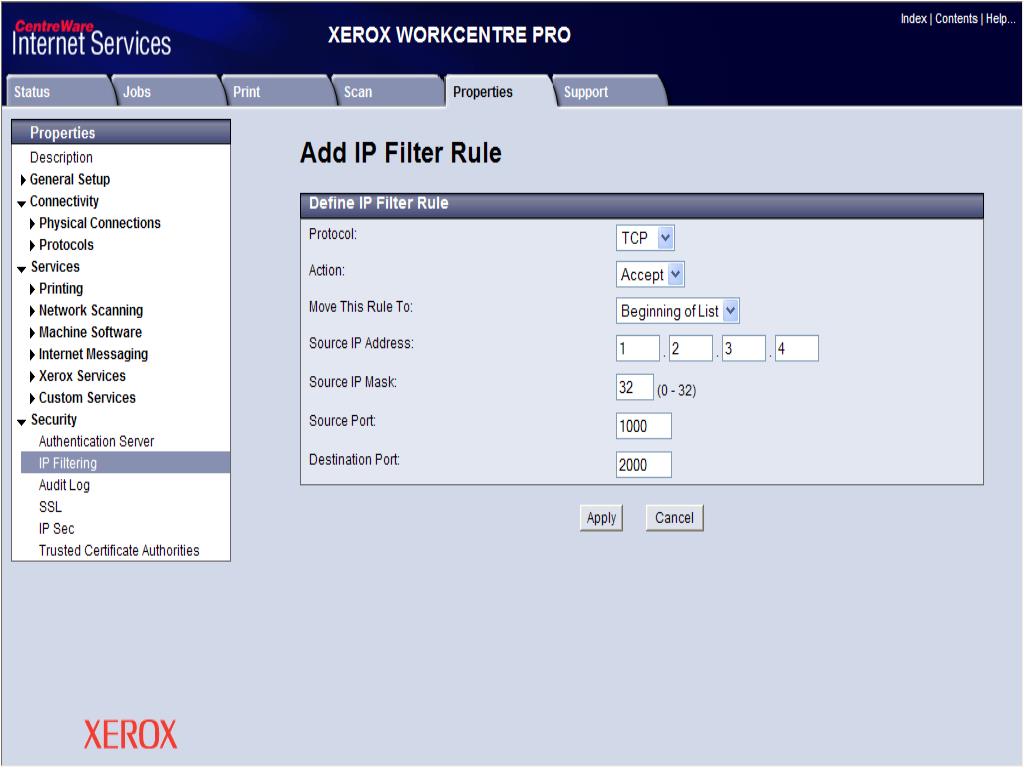Expand Xerox Services arrow
The image size is (1024, 768).
pos(33,377)
